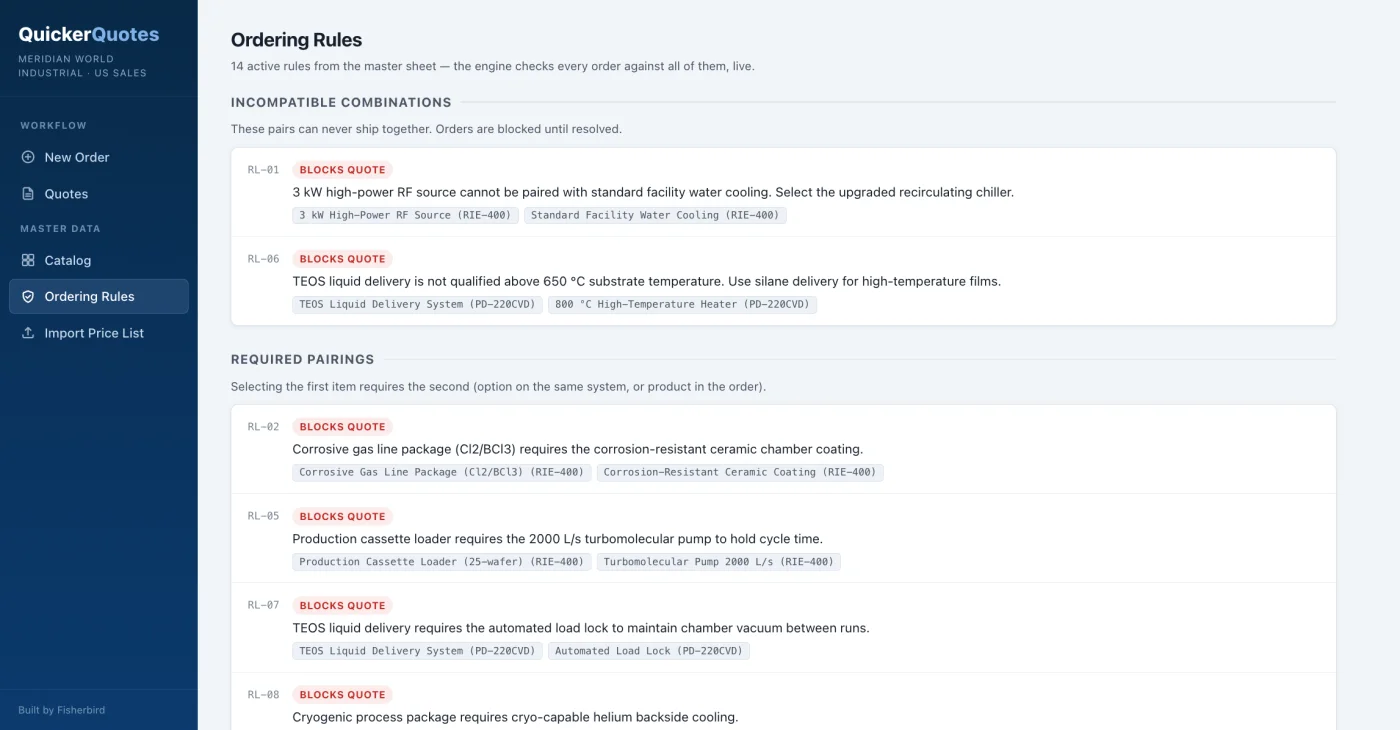Click the Ordering Rules page heading

pyautogui.click(x=296, y=40)
